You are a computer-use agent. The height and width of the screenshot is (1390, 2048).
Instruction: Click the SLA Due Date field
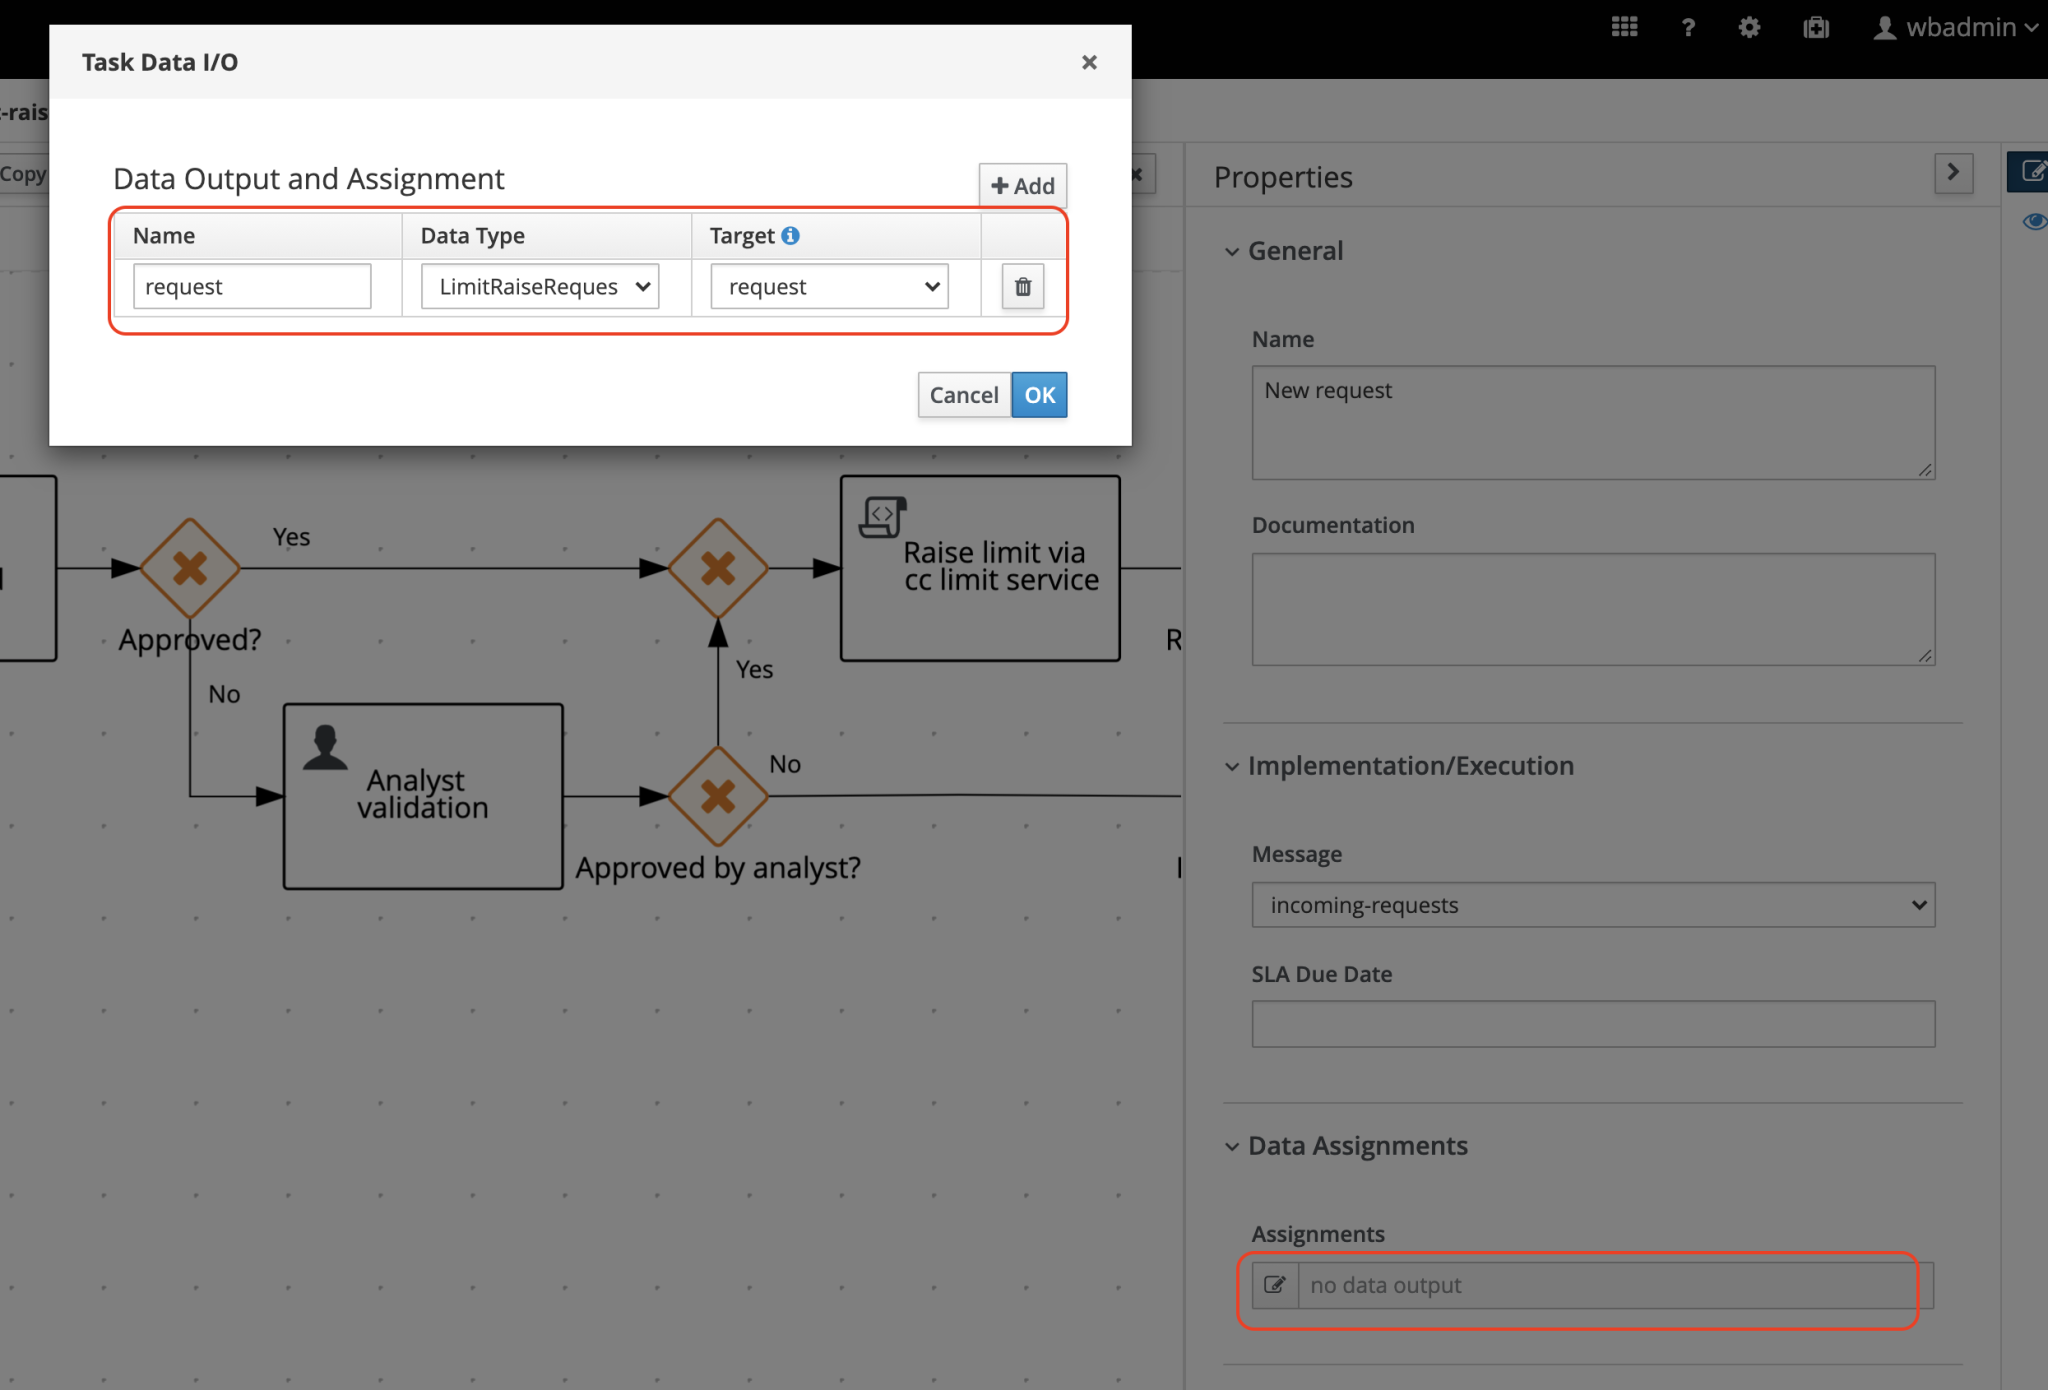click(1593, 1024)
